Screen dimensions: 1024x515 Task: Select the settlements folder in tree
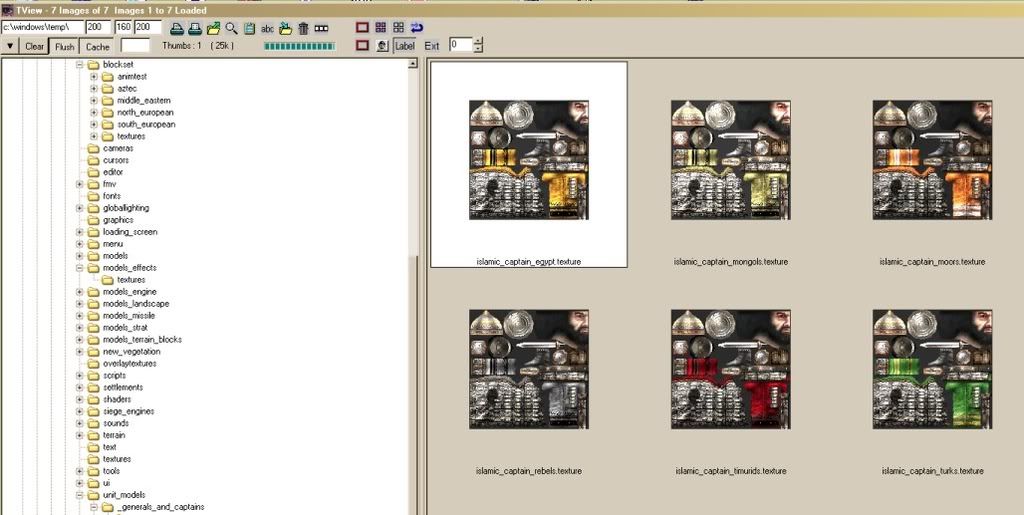tap(122, 388)
